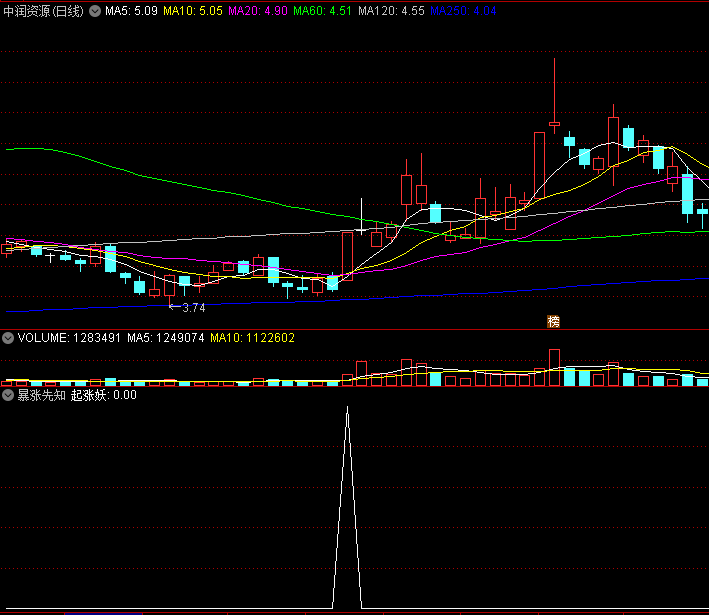
Task: Click the 3.74 lowest price marker
Action: 186,307
